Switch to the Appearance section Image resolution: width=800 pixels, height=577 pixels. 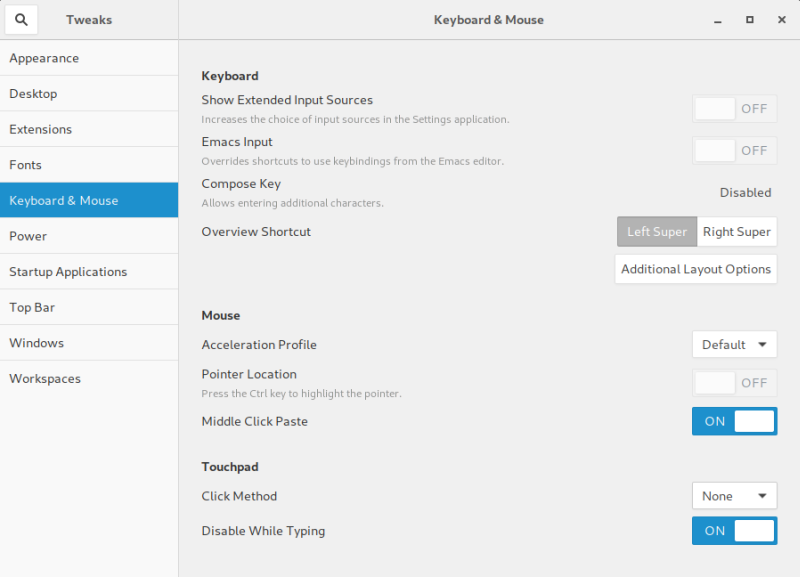pos(44,58)
